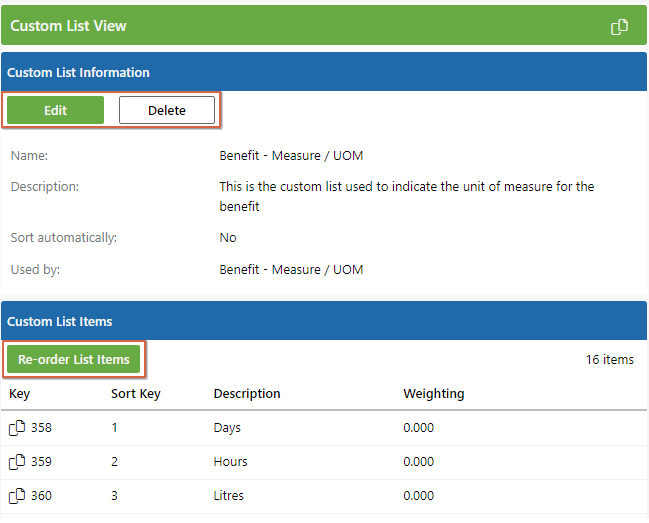Collapse the Custom List Information panel header
The height and width of the screenshot is (523, 649).
pos(78,73)
